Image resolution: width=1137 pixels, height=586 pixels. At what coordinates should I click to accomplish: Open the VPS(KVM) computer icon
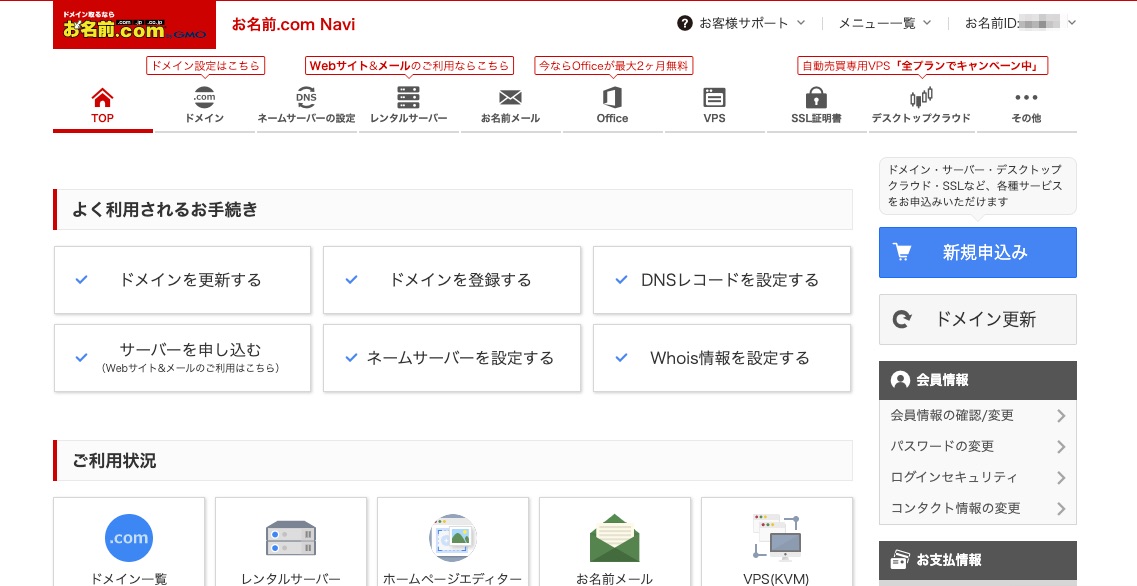coord(777,538)
